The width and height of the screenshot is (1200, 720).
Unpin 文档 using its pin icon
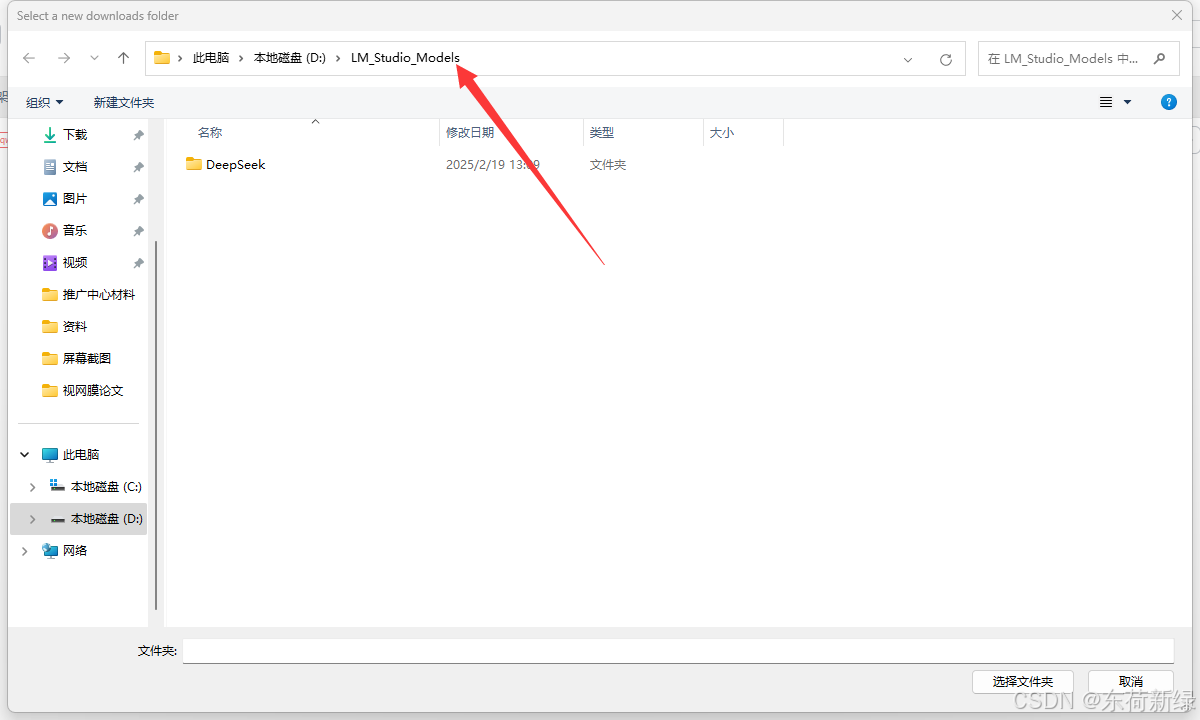pos(138,167)
